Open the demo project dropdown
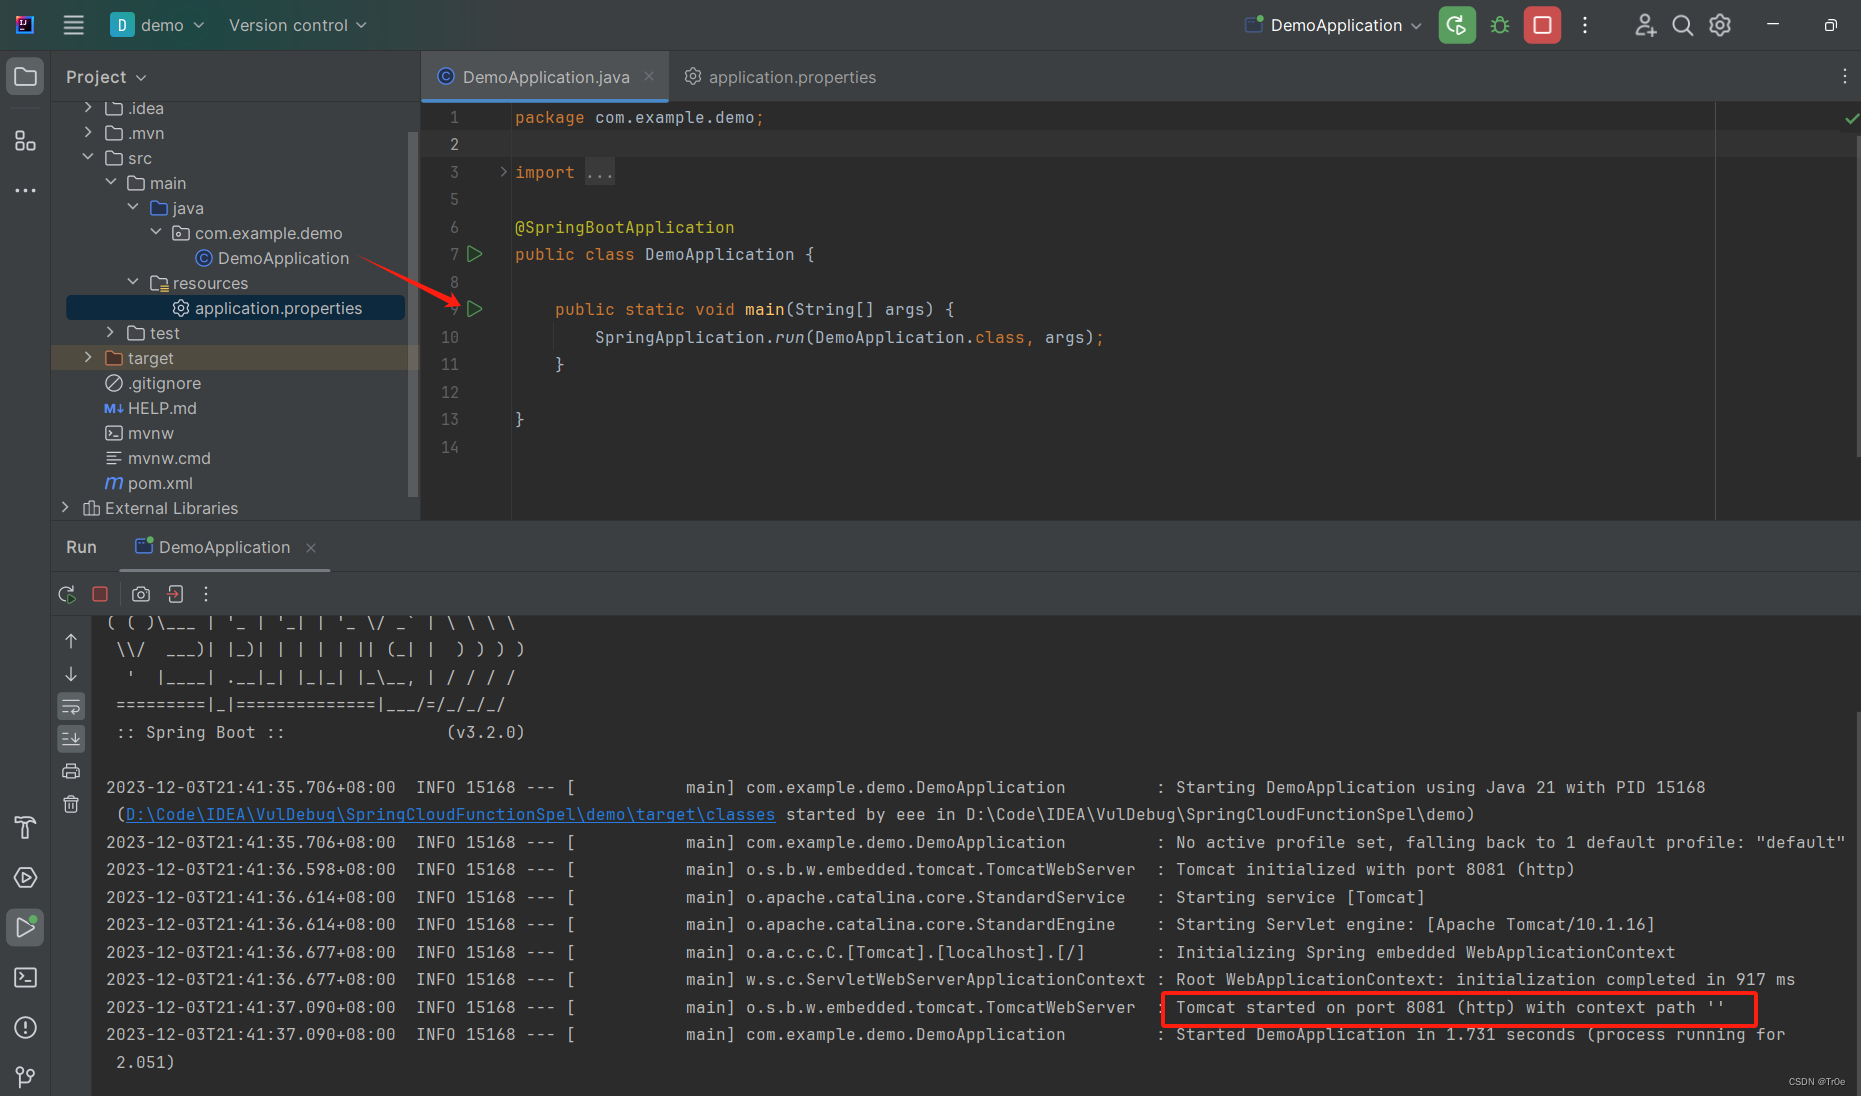 pos(157,25)
